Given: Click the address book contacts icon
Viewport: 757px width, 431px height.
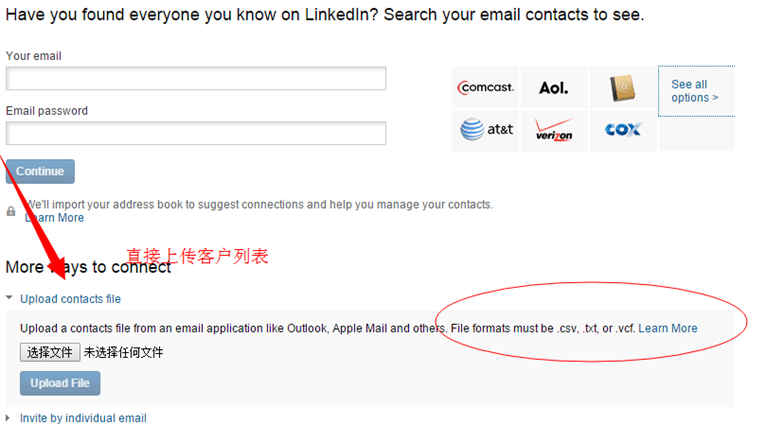Looking at the screenshot, I should pyautogui.click(x=623, y=89).
